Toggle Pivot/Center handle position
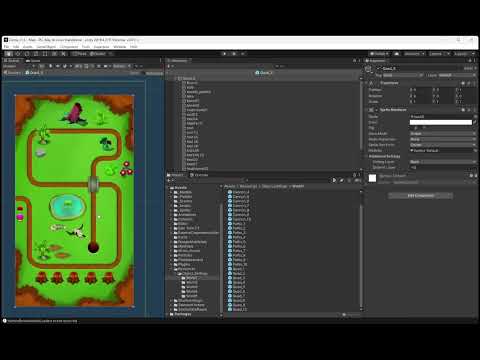 tap(80, 54)
